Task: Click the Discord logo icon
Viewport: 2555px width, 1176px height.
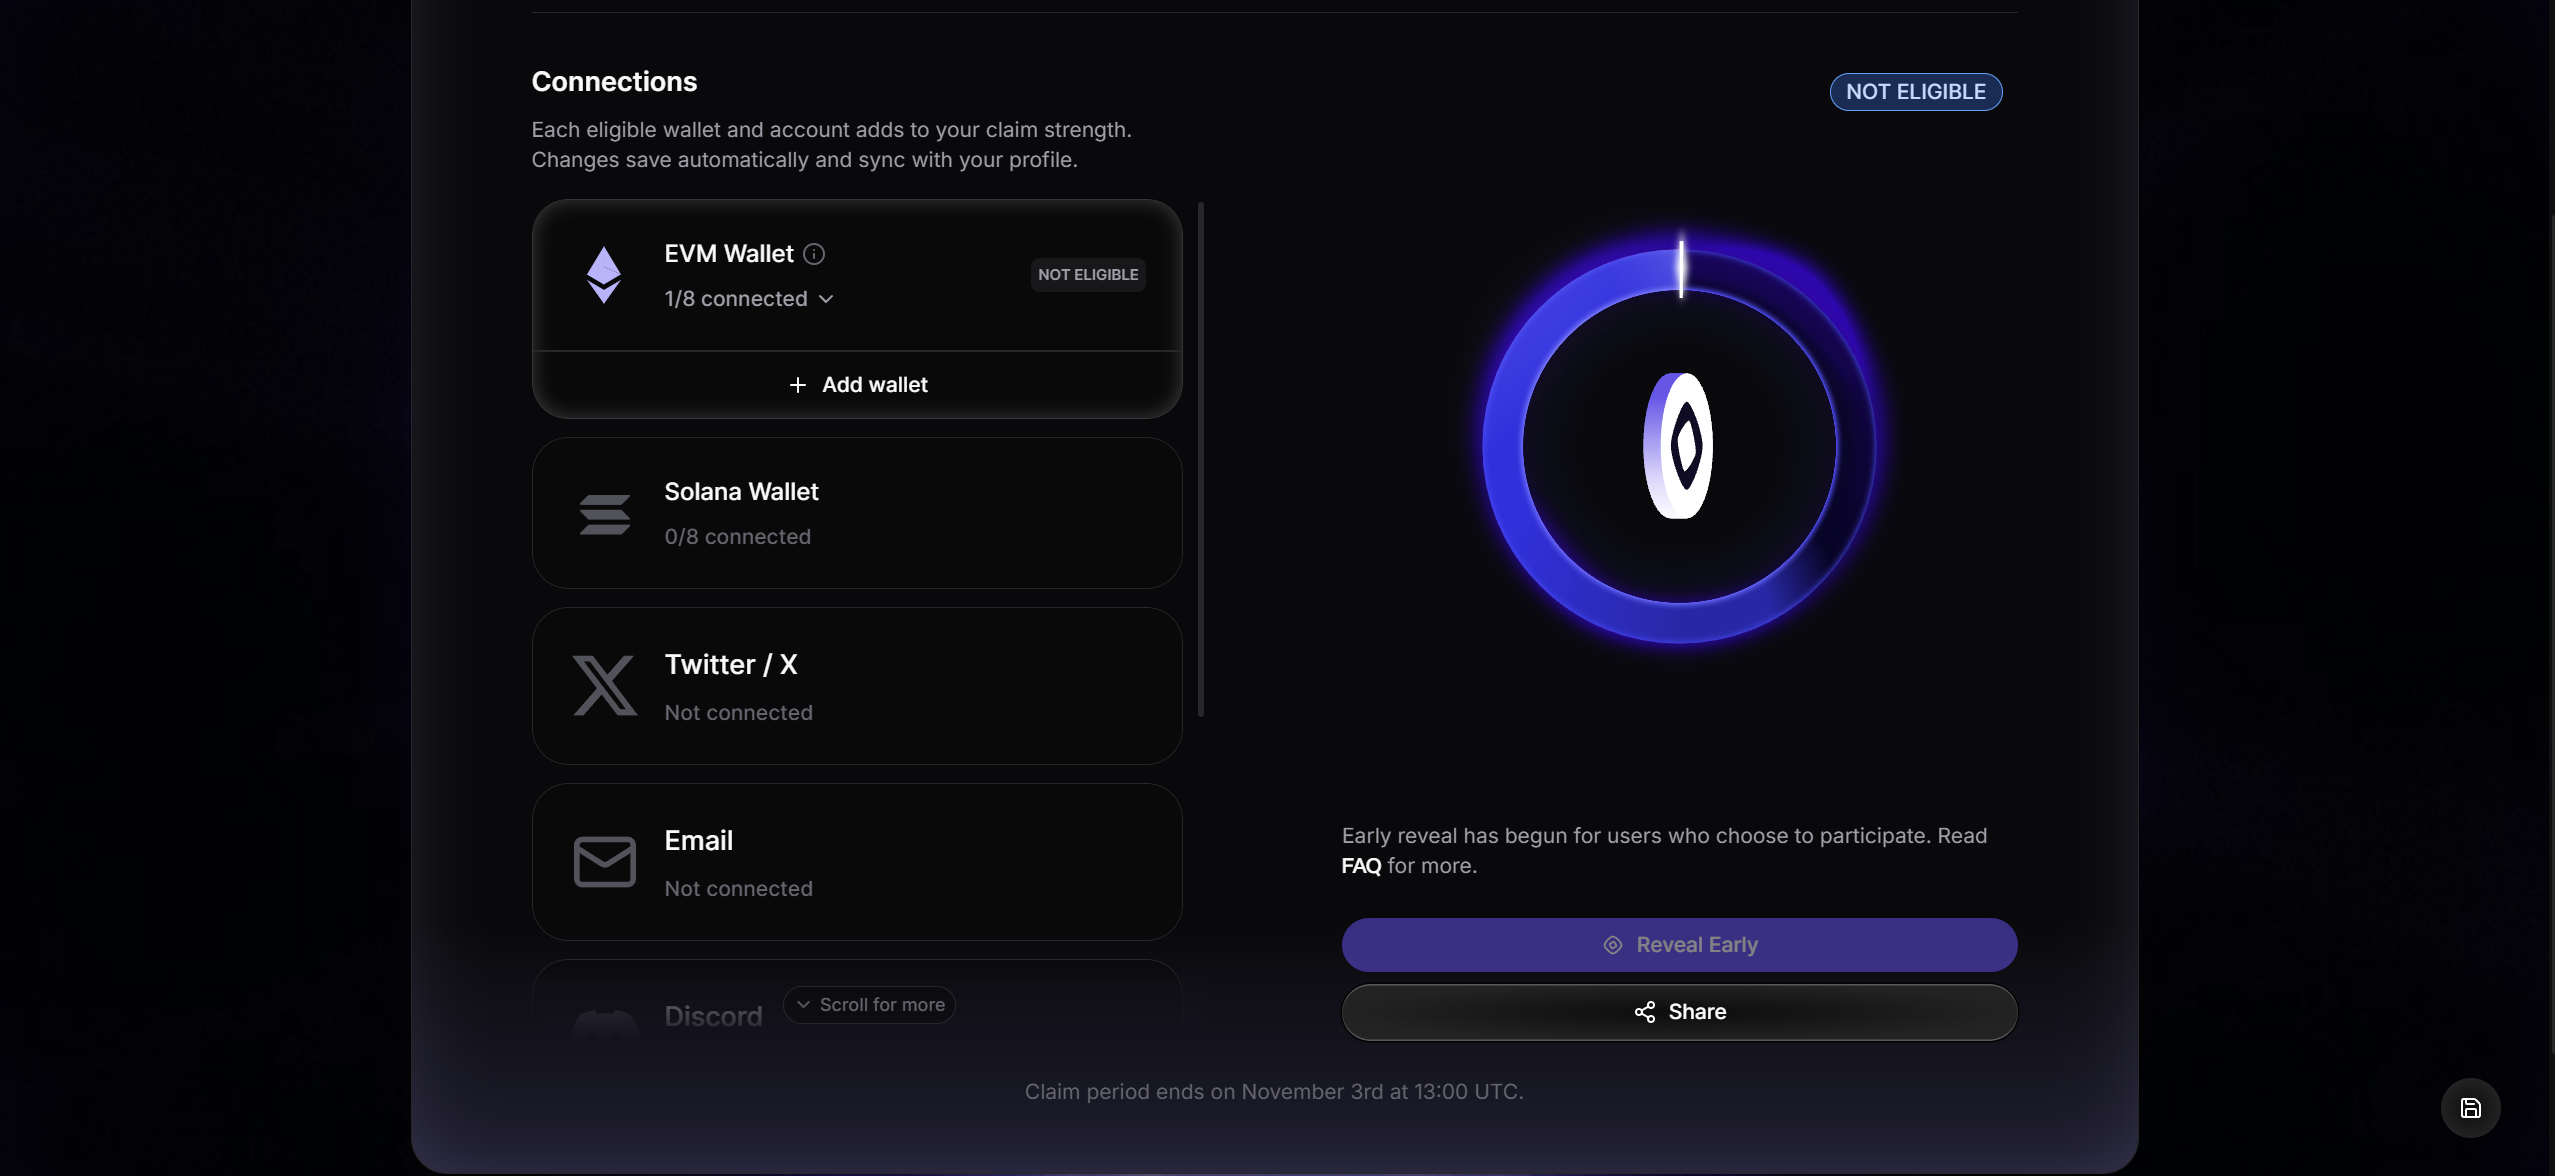Action: tap(604, 1024)
